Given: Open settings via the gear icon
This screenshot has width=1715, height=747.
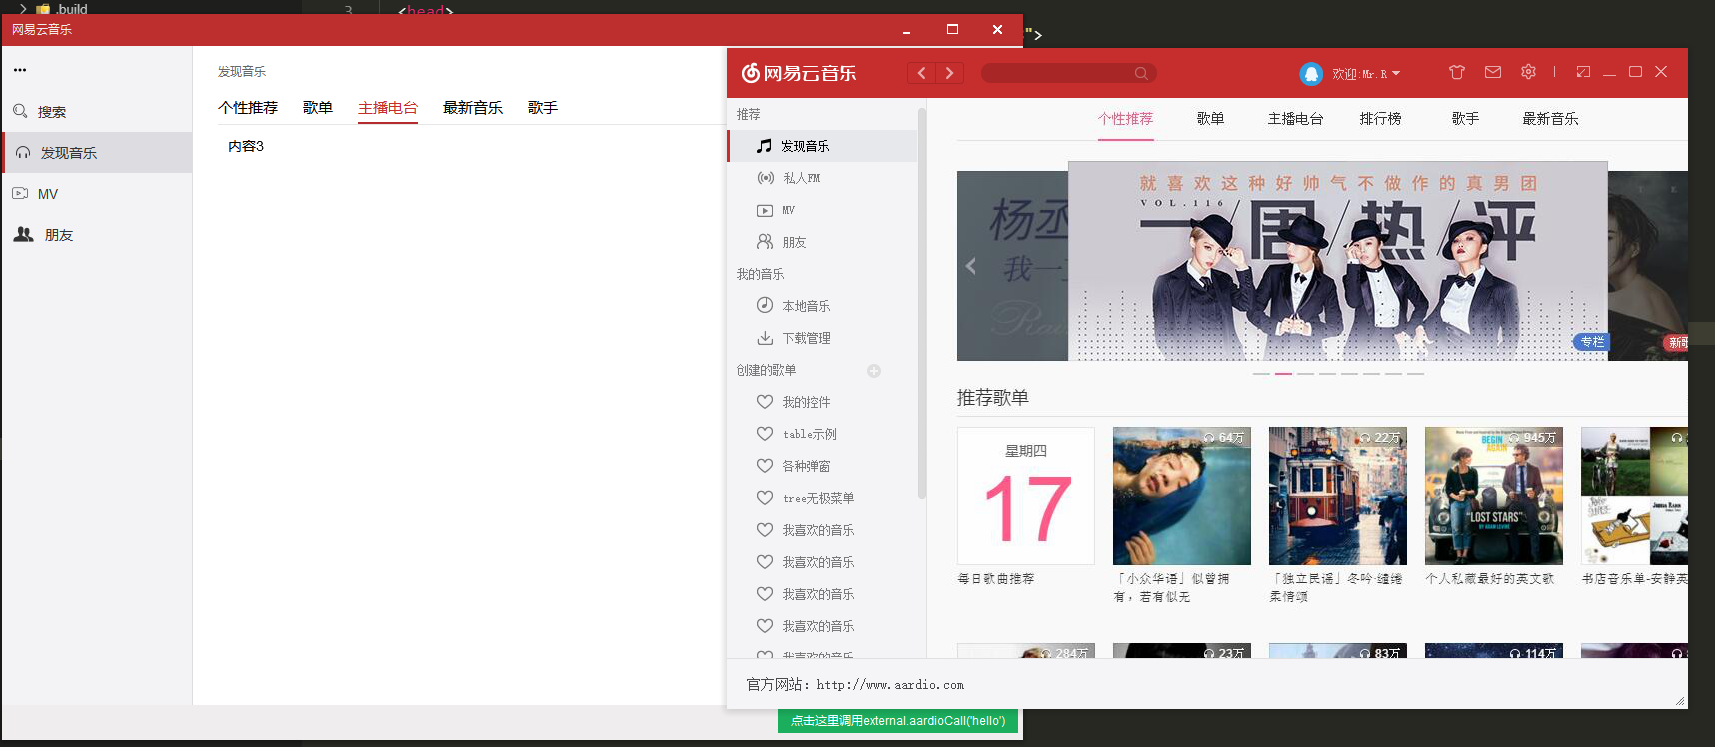Looking at the screenshot, I should click(1528, 72).
